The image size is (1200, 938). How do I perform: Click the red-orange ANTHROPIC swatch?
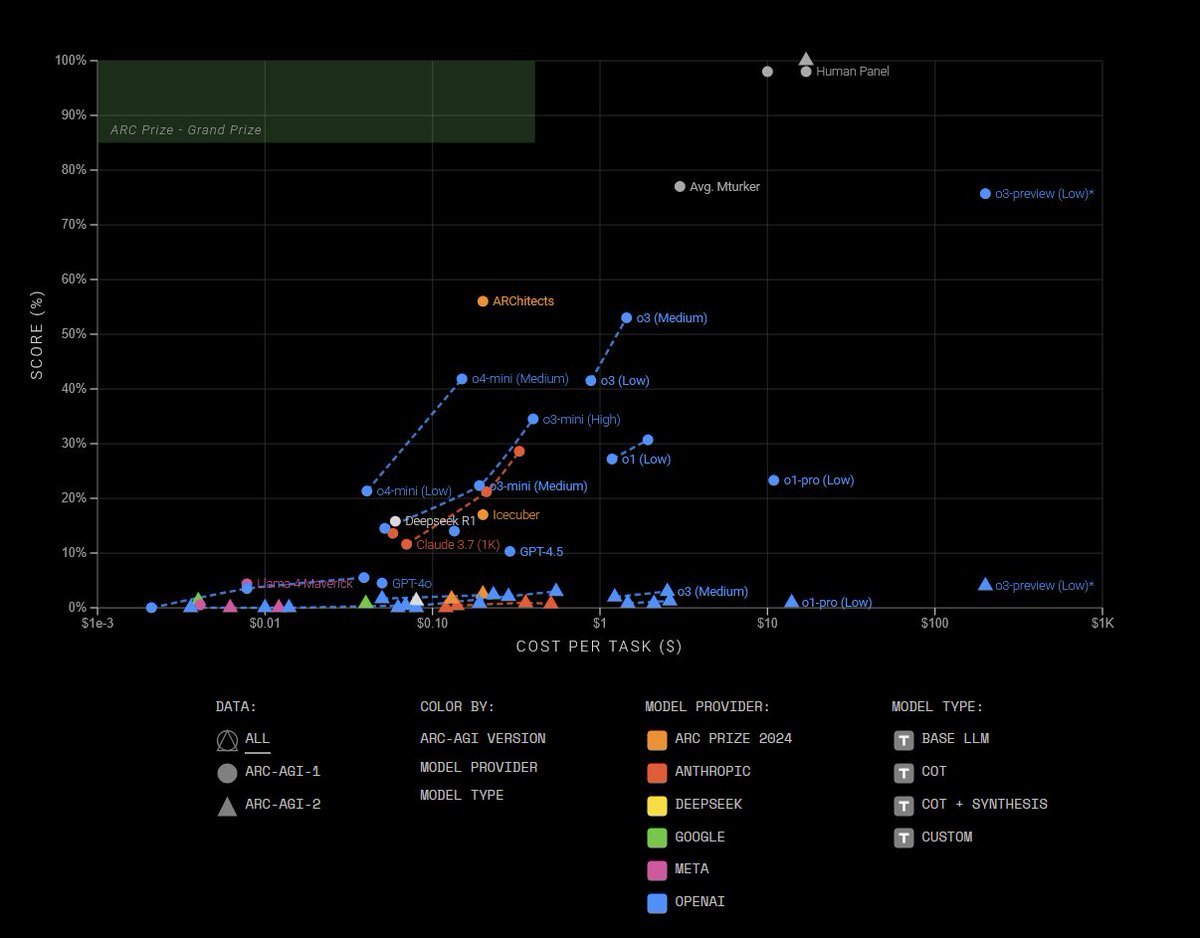coord(657,772)
